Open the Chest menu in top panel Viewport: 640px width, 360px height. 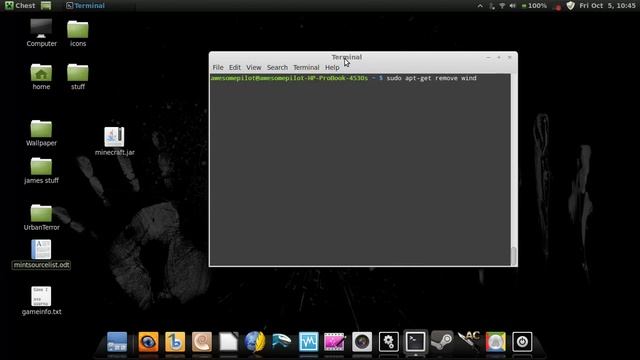pyautogui.click(x=20, y=5)
